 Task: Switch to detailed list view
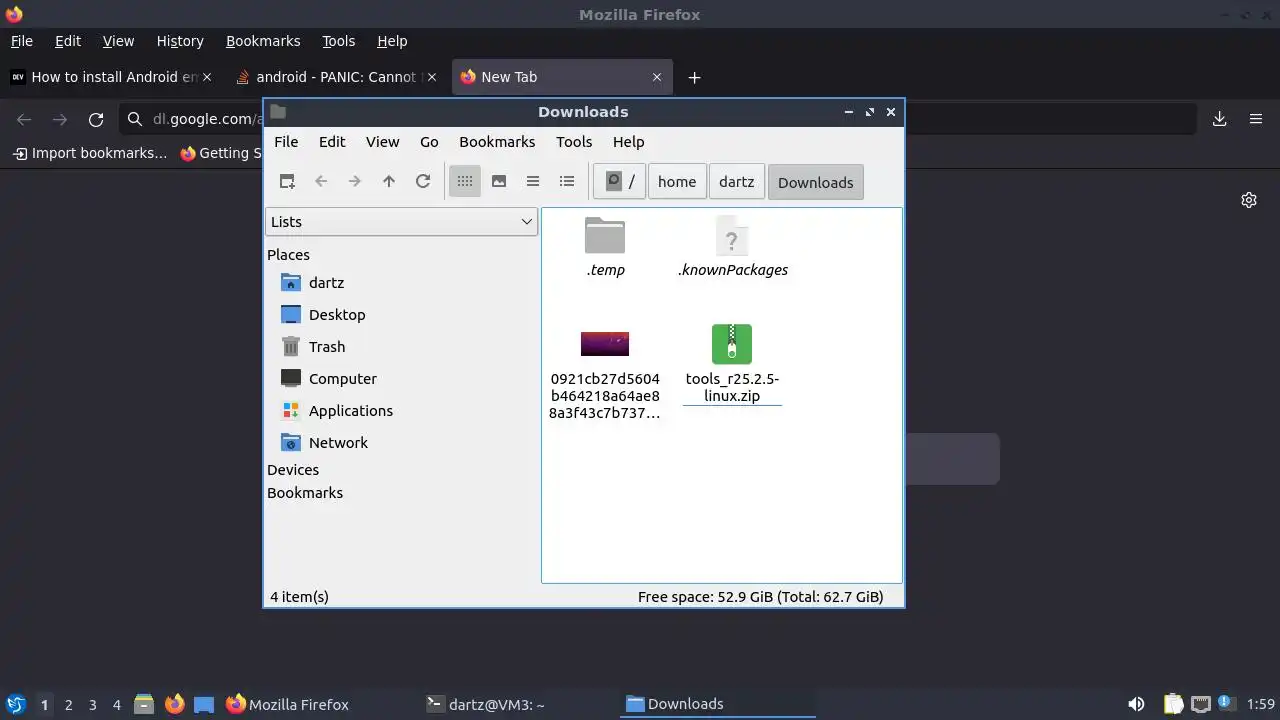click(567, 181)
